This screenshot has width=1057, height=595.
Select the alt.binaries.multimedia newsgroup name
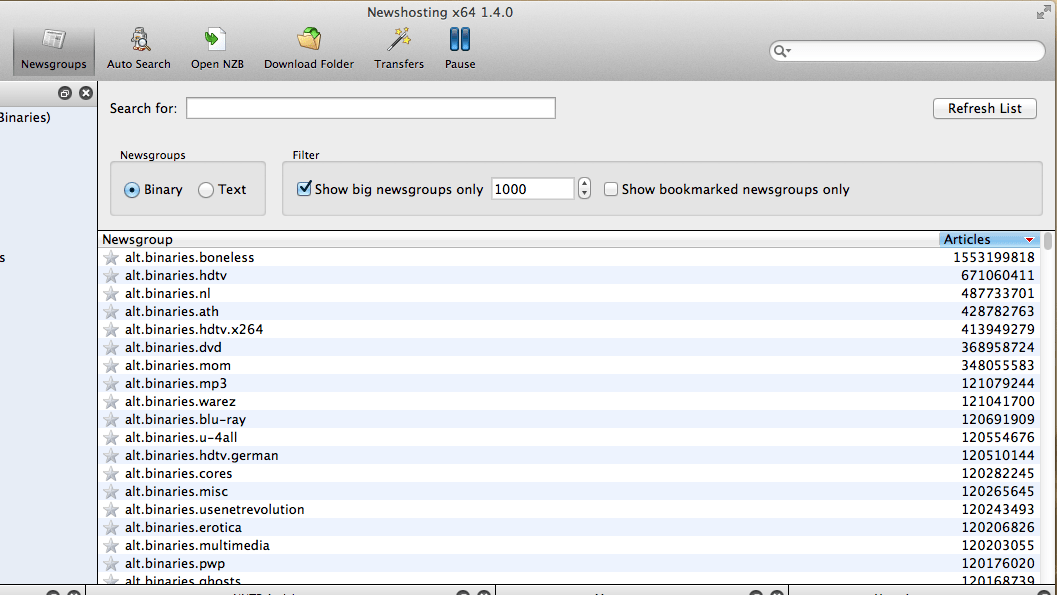click(197, 546)
